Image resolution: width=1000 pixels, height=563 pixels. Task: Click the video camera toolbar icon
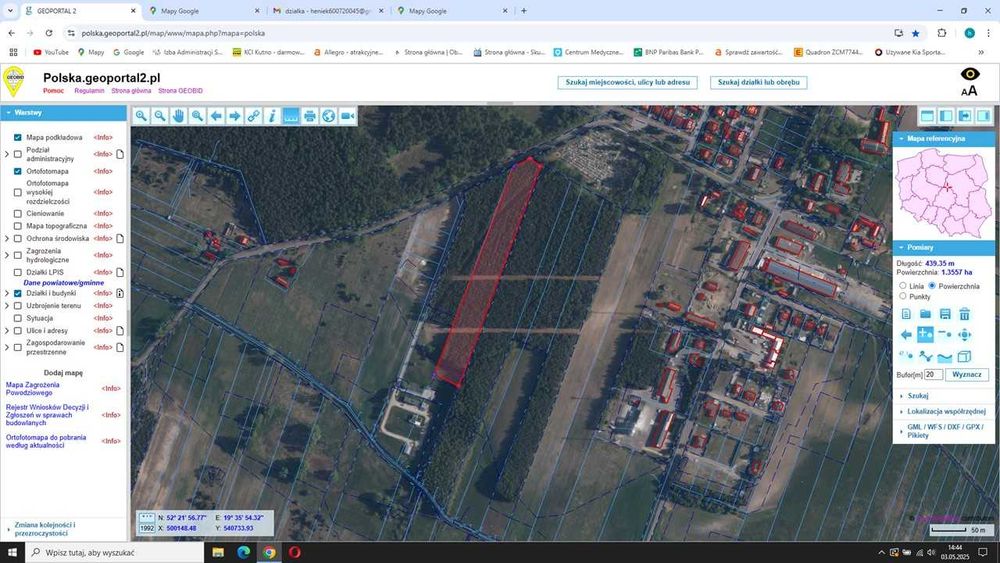[x=348, y=116]
